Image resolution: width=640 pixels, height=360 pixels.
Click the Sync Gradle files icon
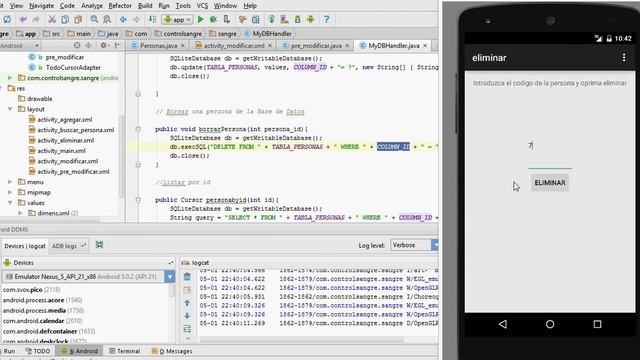tap(271, 19)
